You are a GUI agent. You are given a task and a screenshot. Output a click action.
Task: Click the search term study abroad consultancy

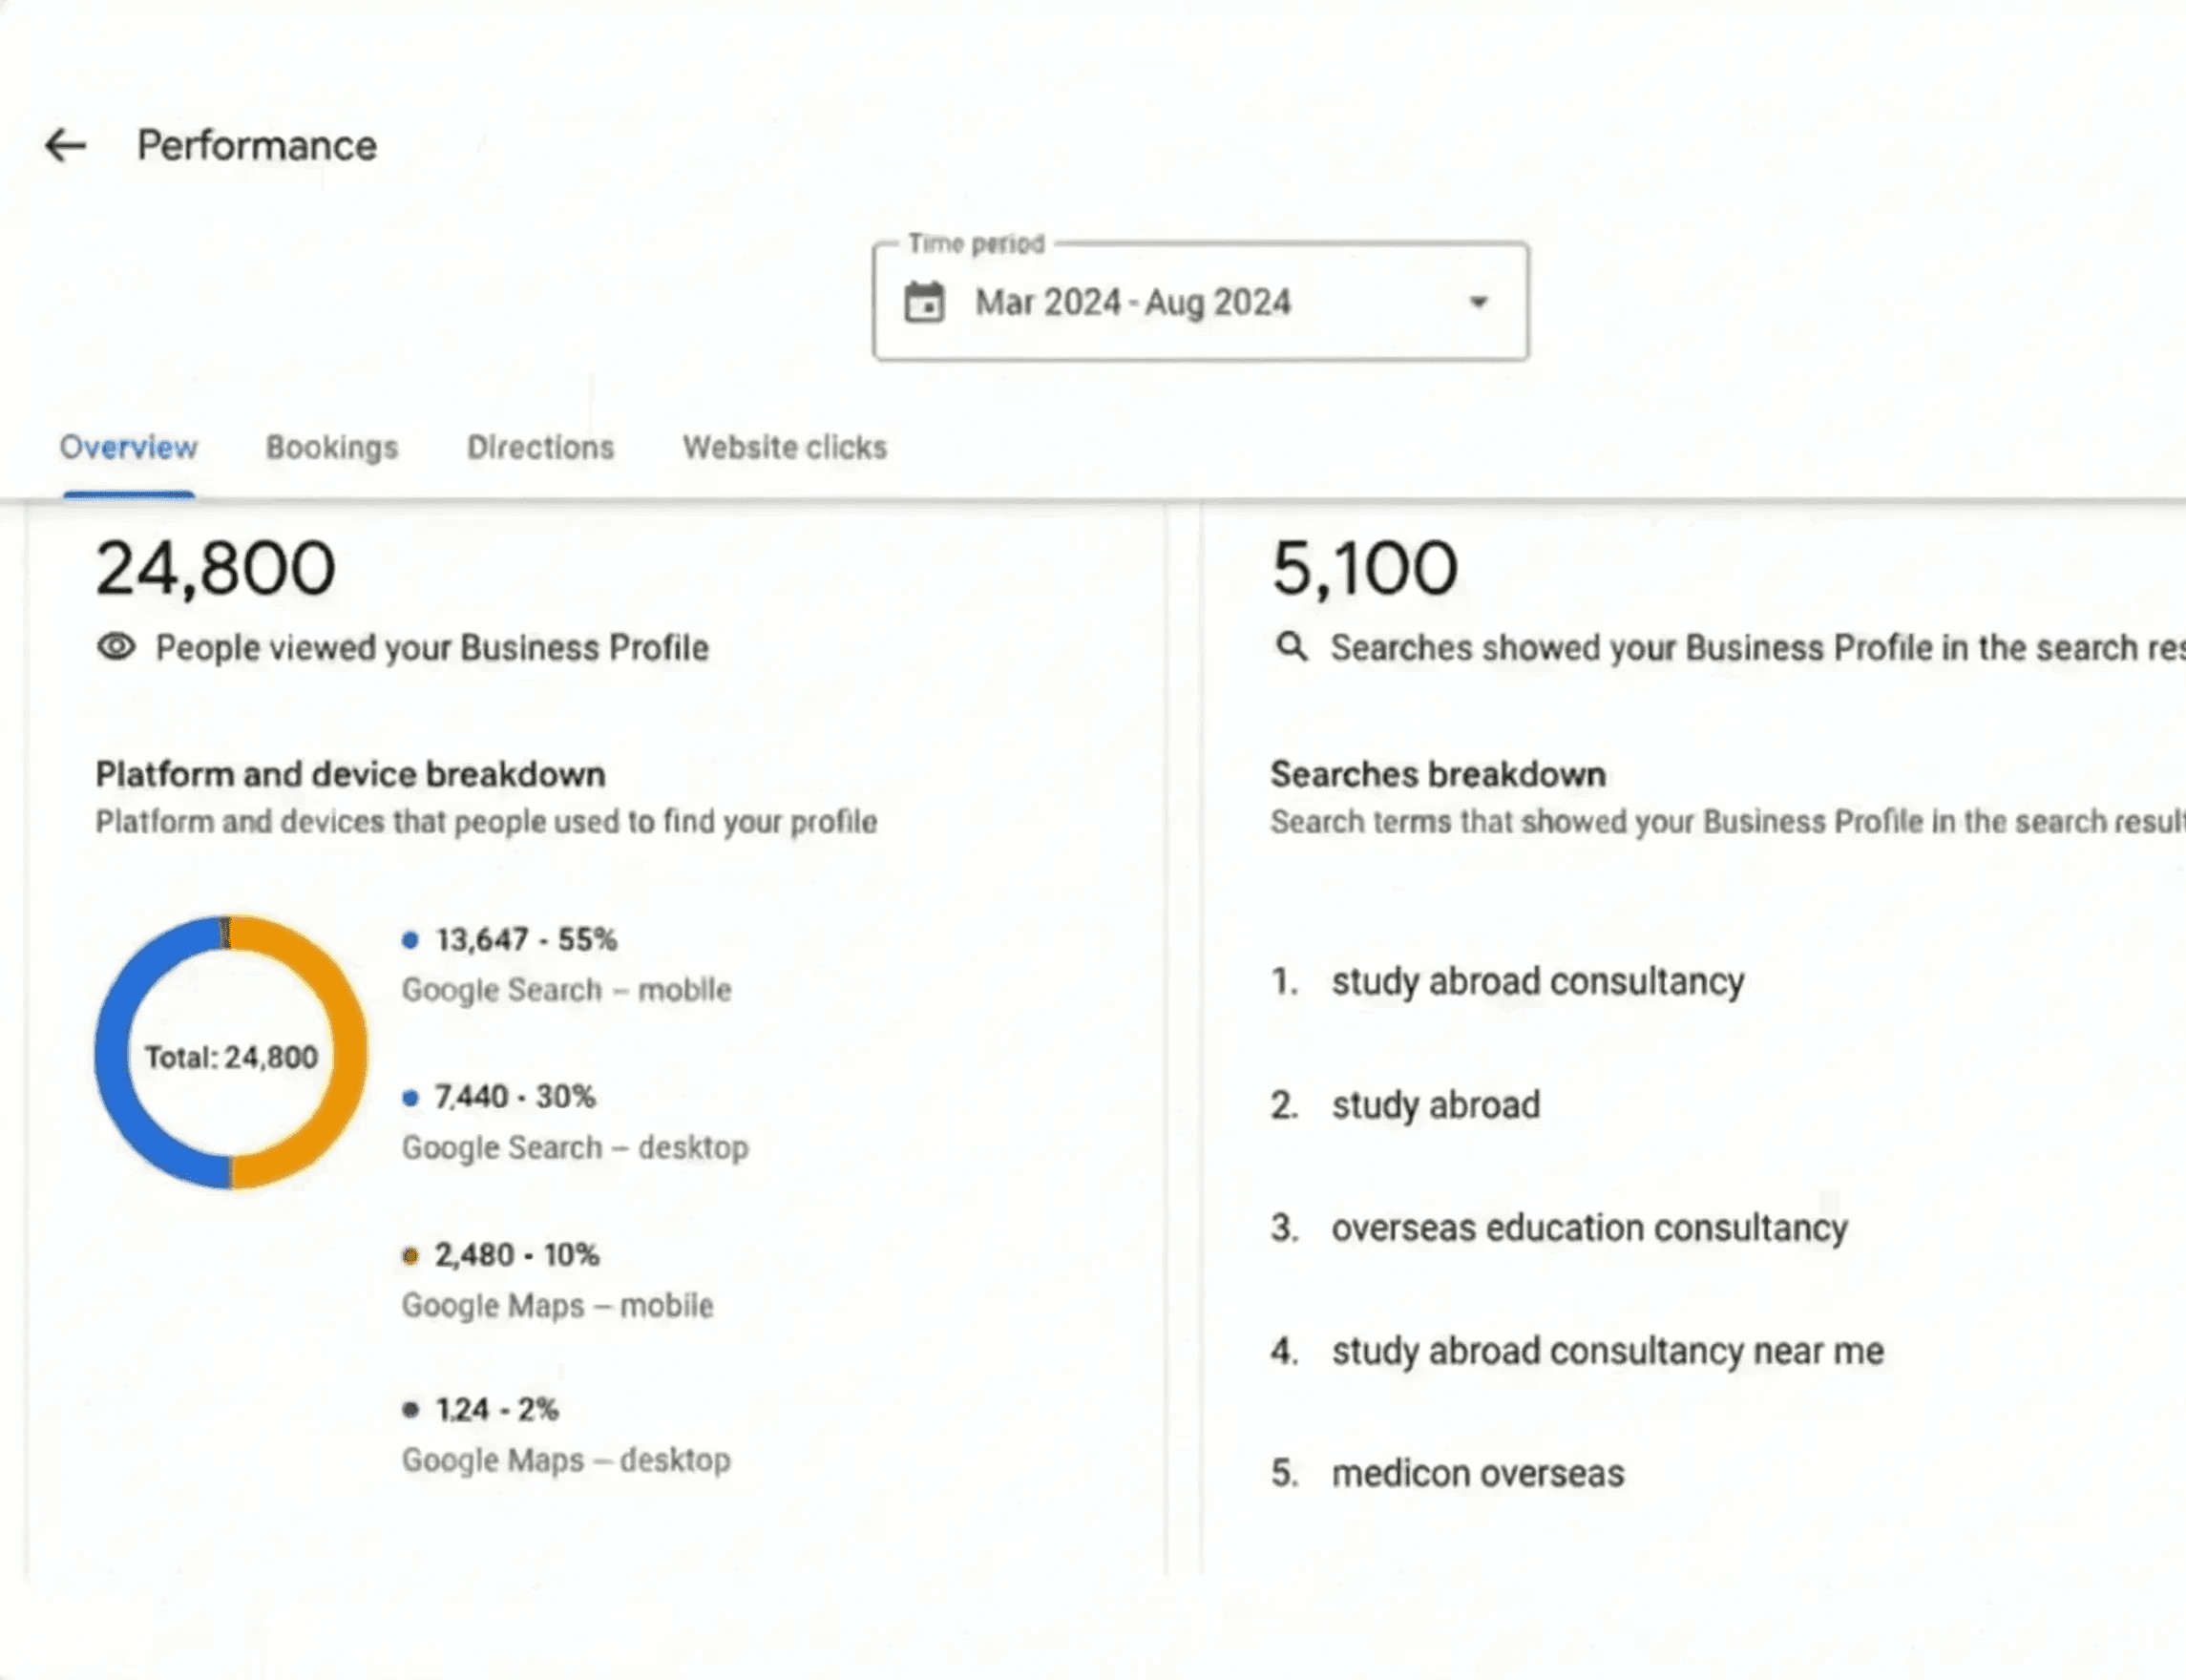pos(1537,981)
